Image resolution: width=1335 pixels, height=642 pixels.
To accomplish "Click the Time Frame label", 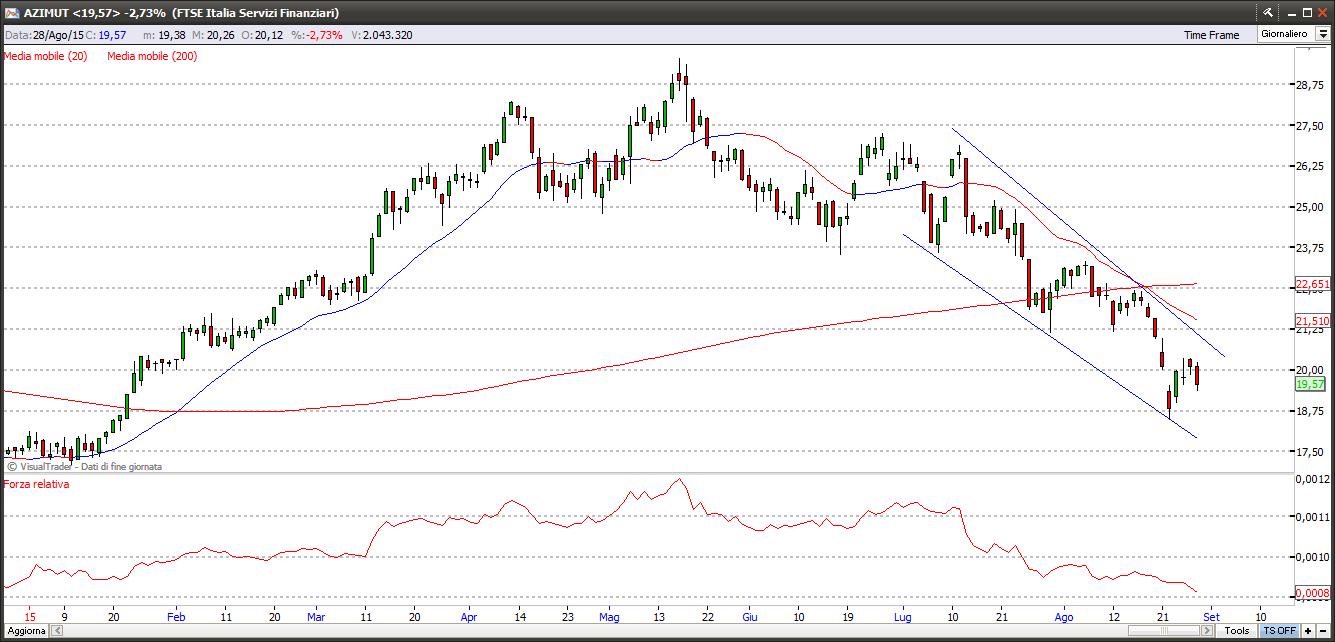I will point(1211,35).
